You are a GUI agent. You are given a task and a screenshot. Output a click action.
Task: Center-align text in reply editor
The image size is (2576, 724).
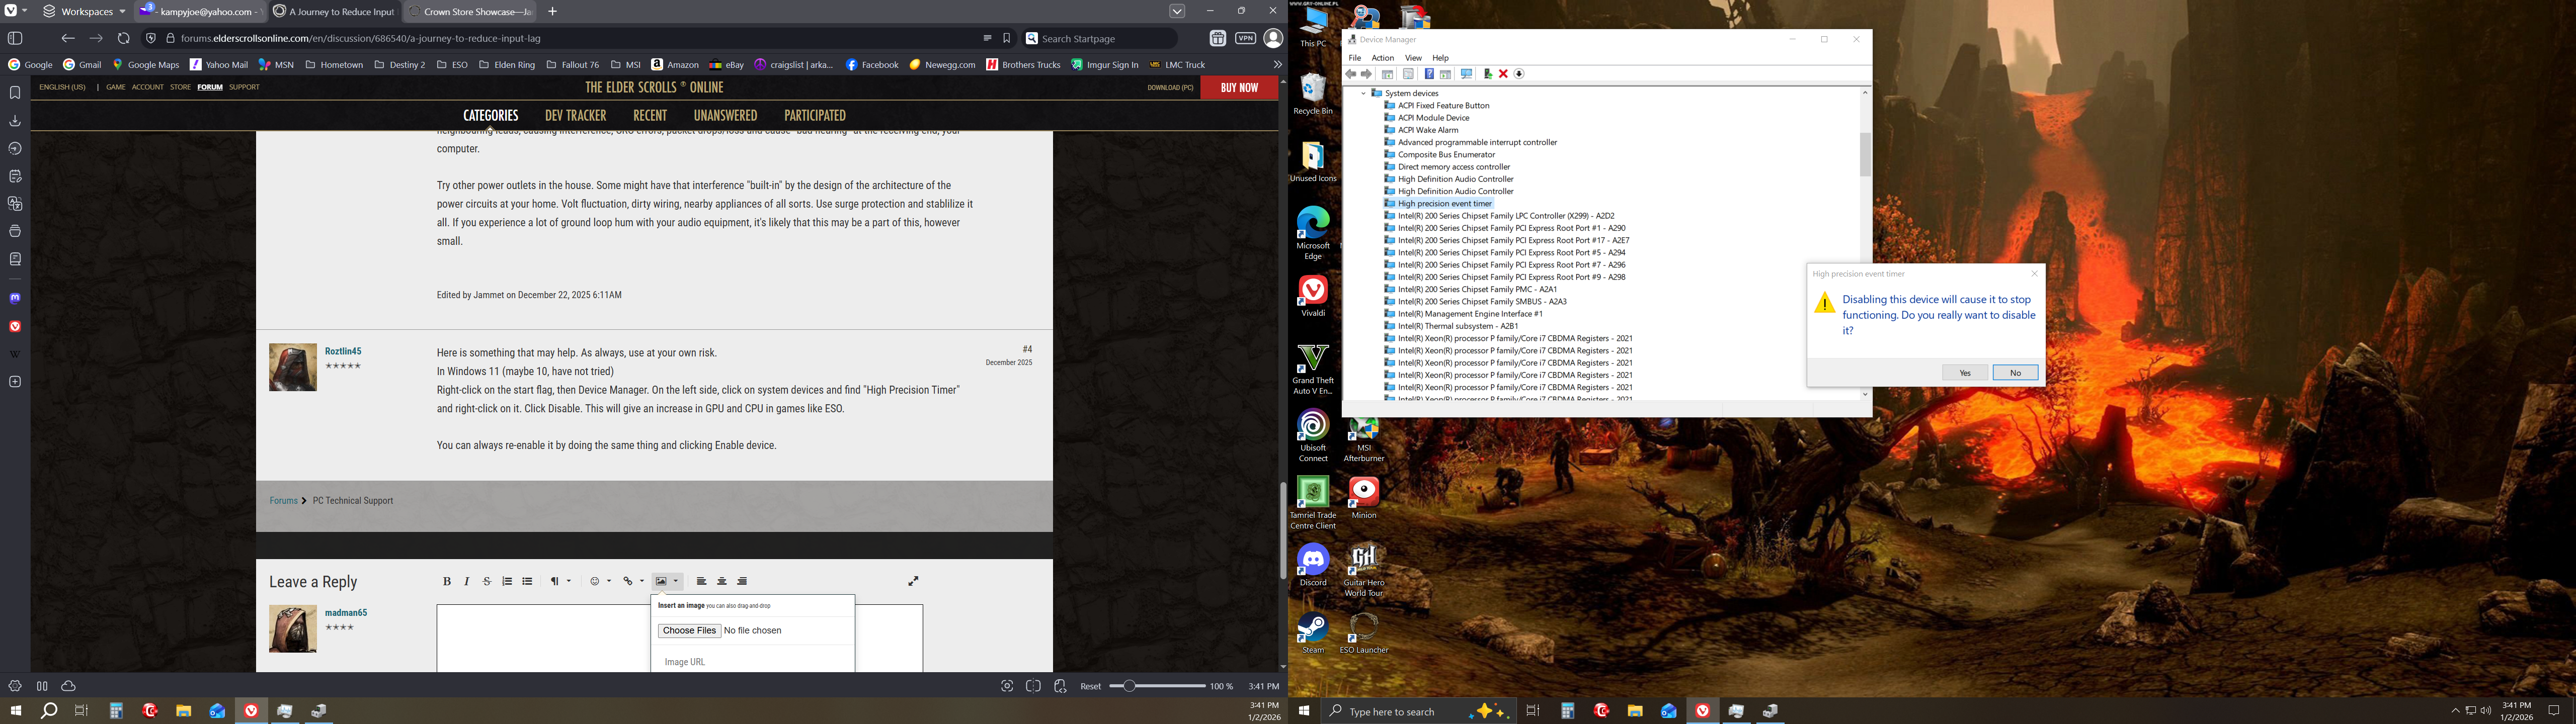(722, 581)
